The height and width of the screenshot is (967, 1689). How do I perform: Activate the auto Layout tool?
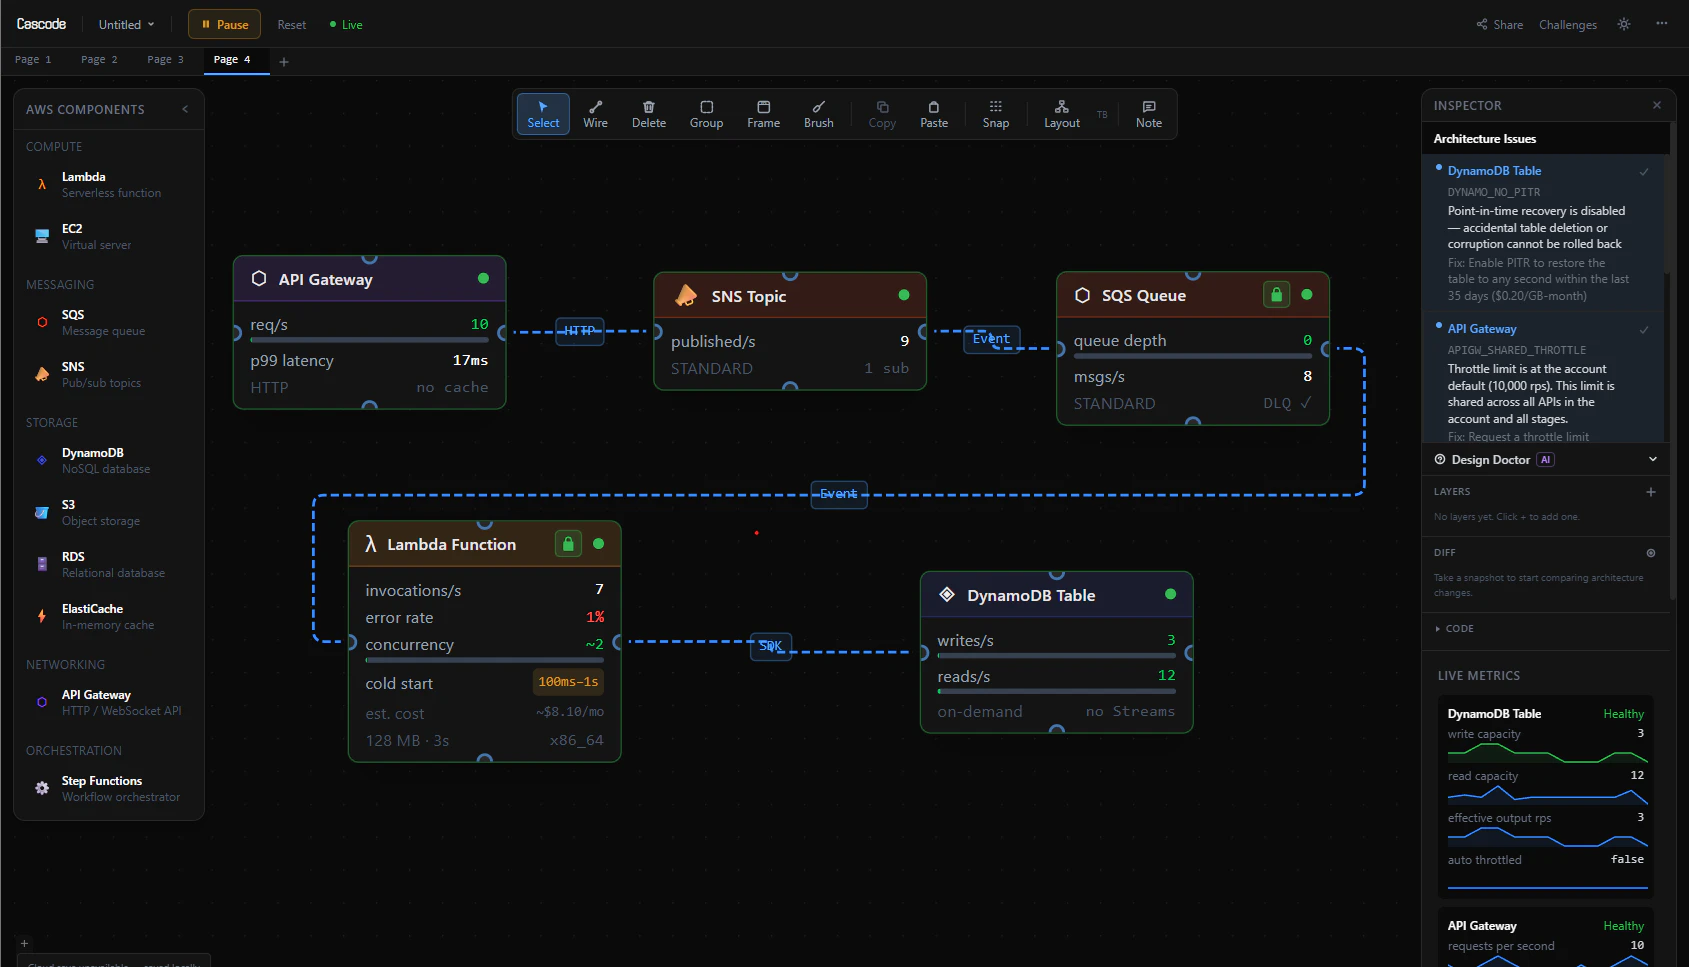coord(1061,113)
